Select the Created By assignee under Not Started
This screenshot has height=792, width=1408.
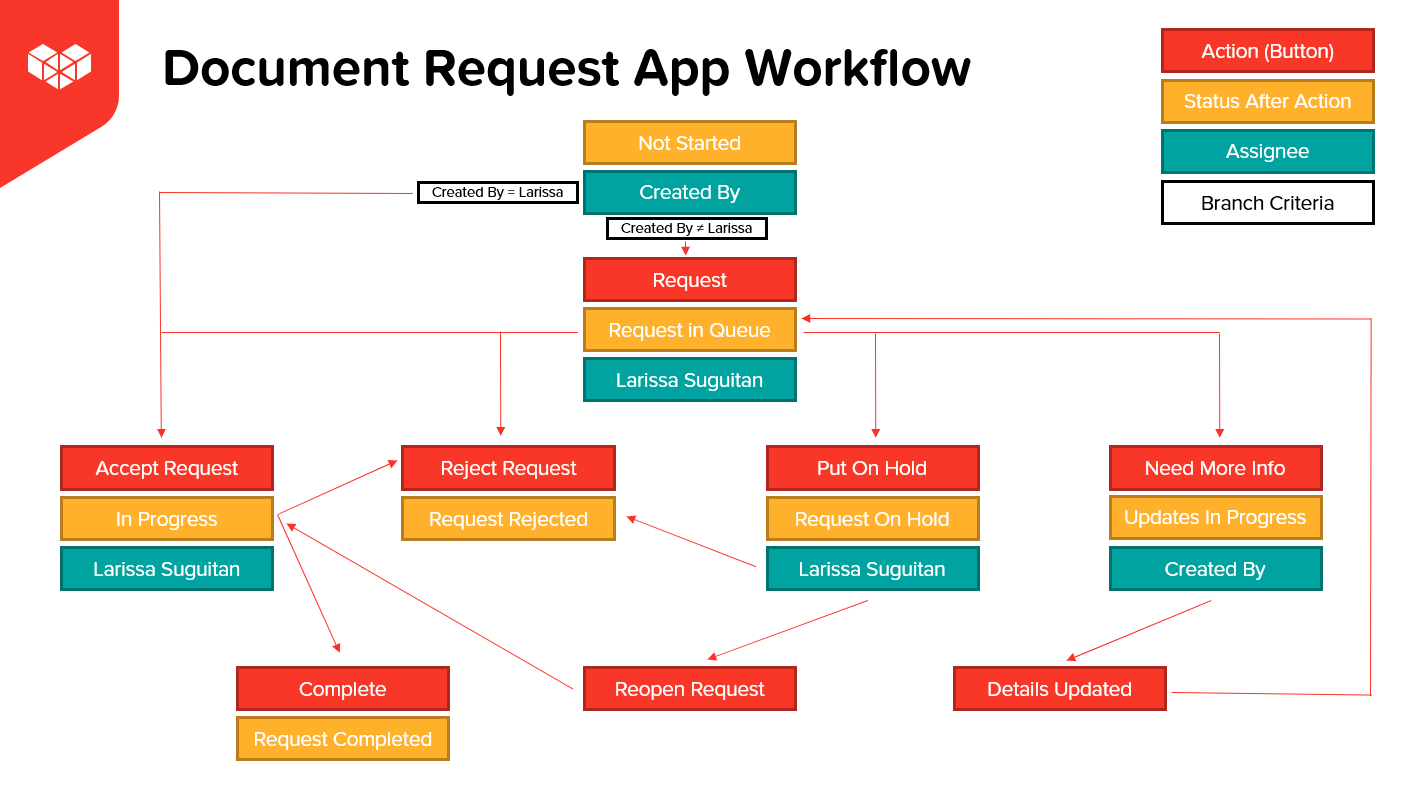690,192
